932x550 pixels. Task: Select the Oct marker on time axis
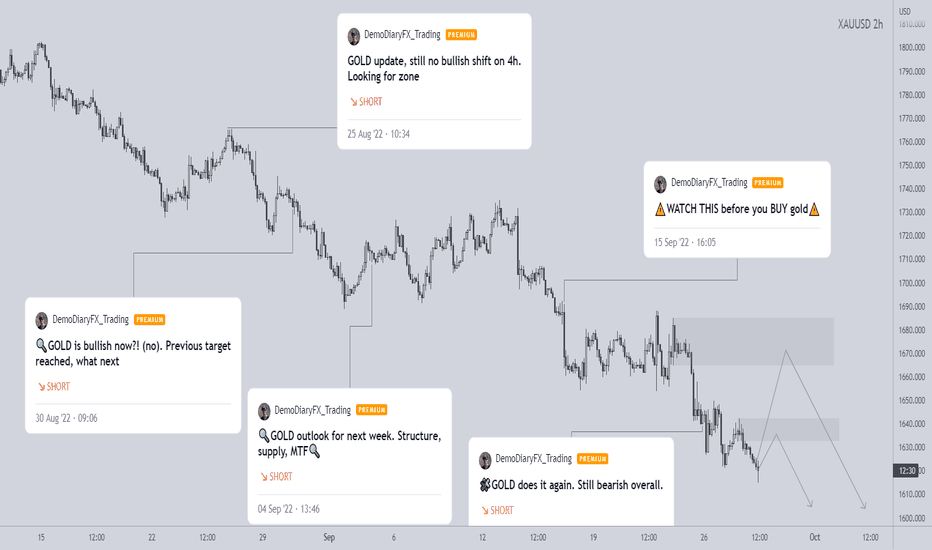pos(814,537)
